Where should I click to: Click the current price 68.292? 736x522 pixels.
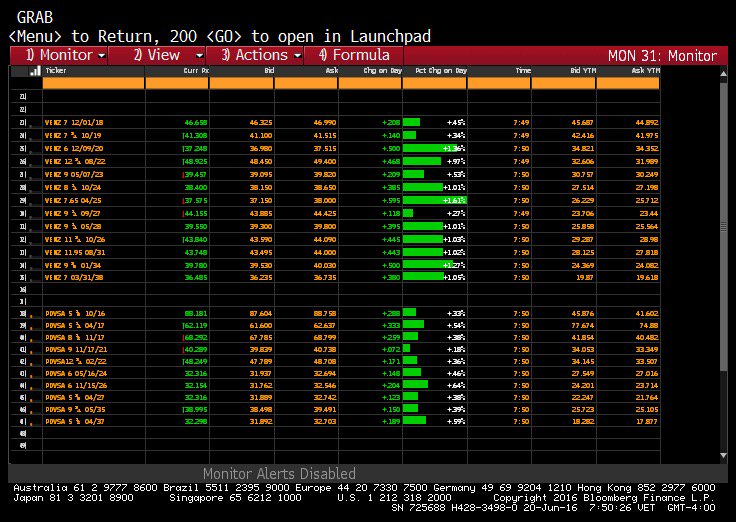pyautogui.click(x=195, y=338)
